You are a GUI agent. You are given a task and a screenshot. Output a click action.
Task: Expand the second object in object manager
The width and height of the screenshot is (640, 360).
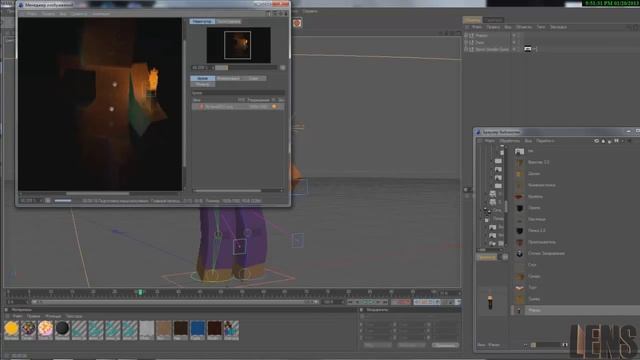pos(466,42)
